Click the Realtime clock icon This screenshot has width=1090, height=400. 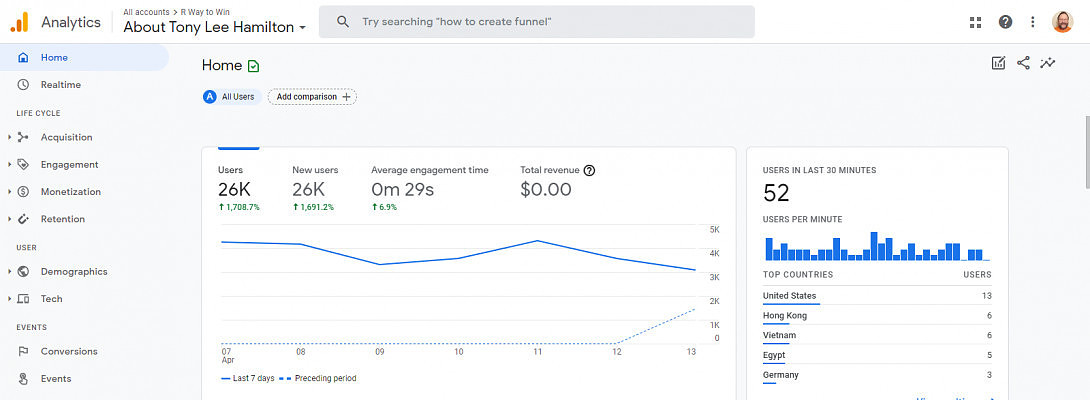23,85
